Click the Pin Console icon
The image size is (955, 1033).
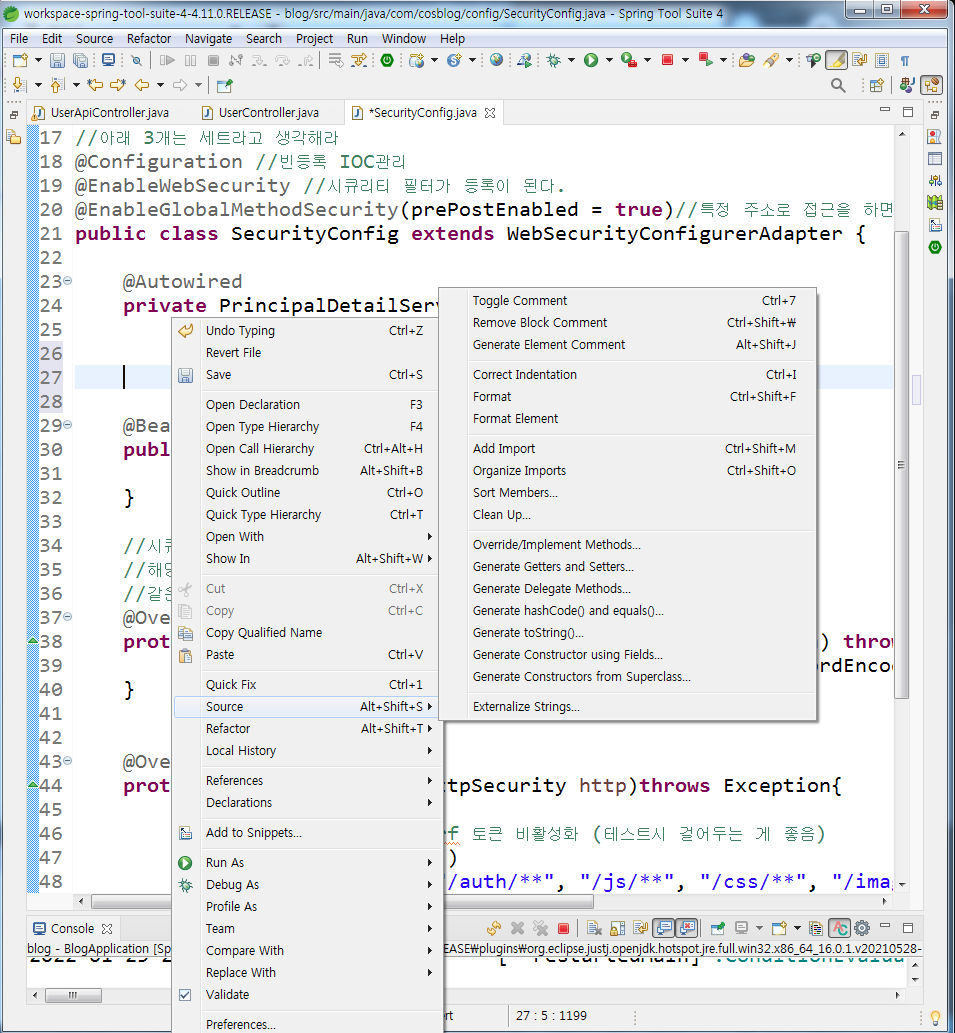pos(718,928)
